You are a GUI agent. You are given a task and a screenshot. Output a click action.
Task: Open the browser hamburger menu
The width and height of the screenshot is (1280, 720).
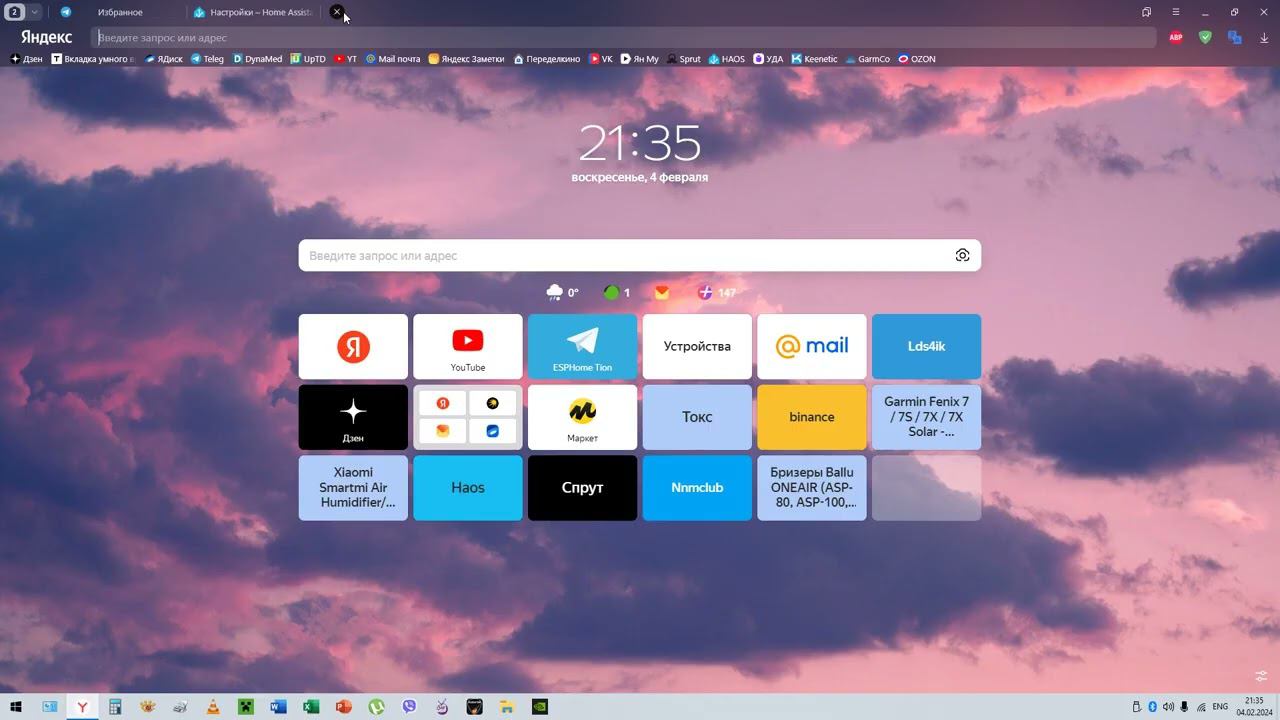coord(1176,12)
